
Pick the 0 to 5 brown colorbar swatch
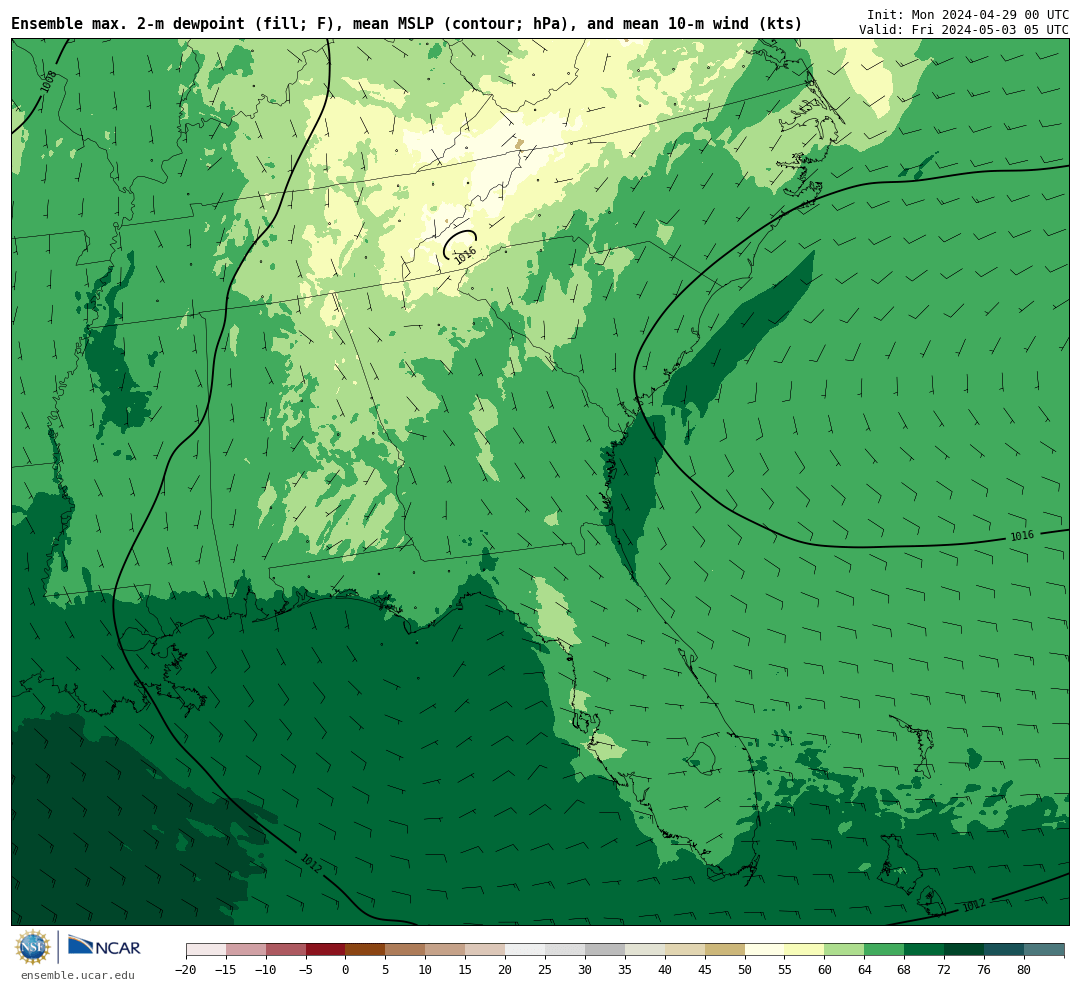(366, 950)
